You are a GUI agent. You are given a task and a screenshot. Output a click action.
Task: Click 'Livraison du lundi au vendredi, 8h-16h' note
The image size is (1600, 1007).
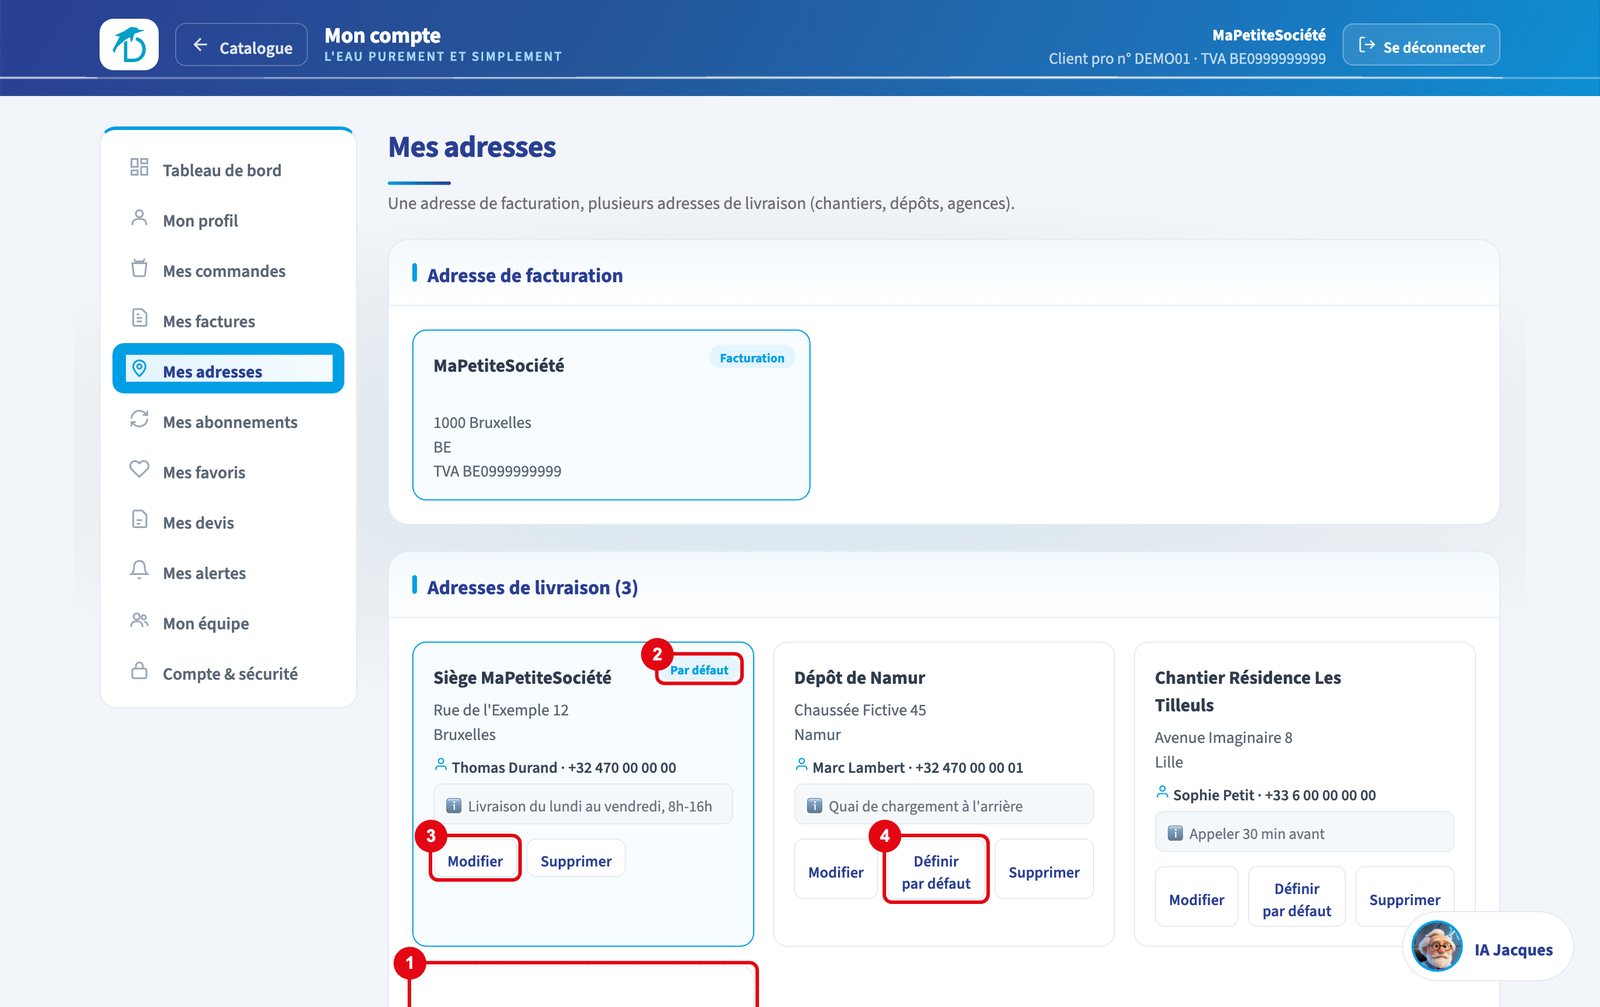click(x=583, y=805)
